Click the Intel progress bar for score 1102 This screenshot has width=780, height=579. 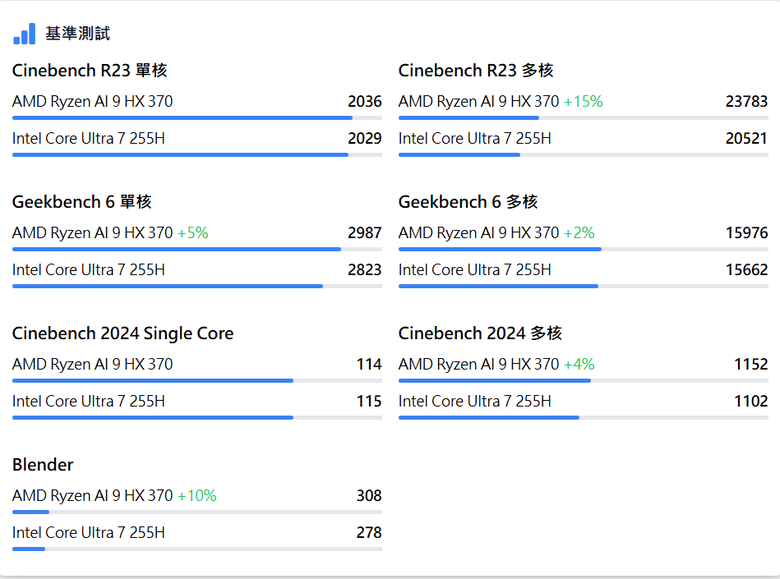pos(584,417)
